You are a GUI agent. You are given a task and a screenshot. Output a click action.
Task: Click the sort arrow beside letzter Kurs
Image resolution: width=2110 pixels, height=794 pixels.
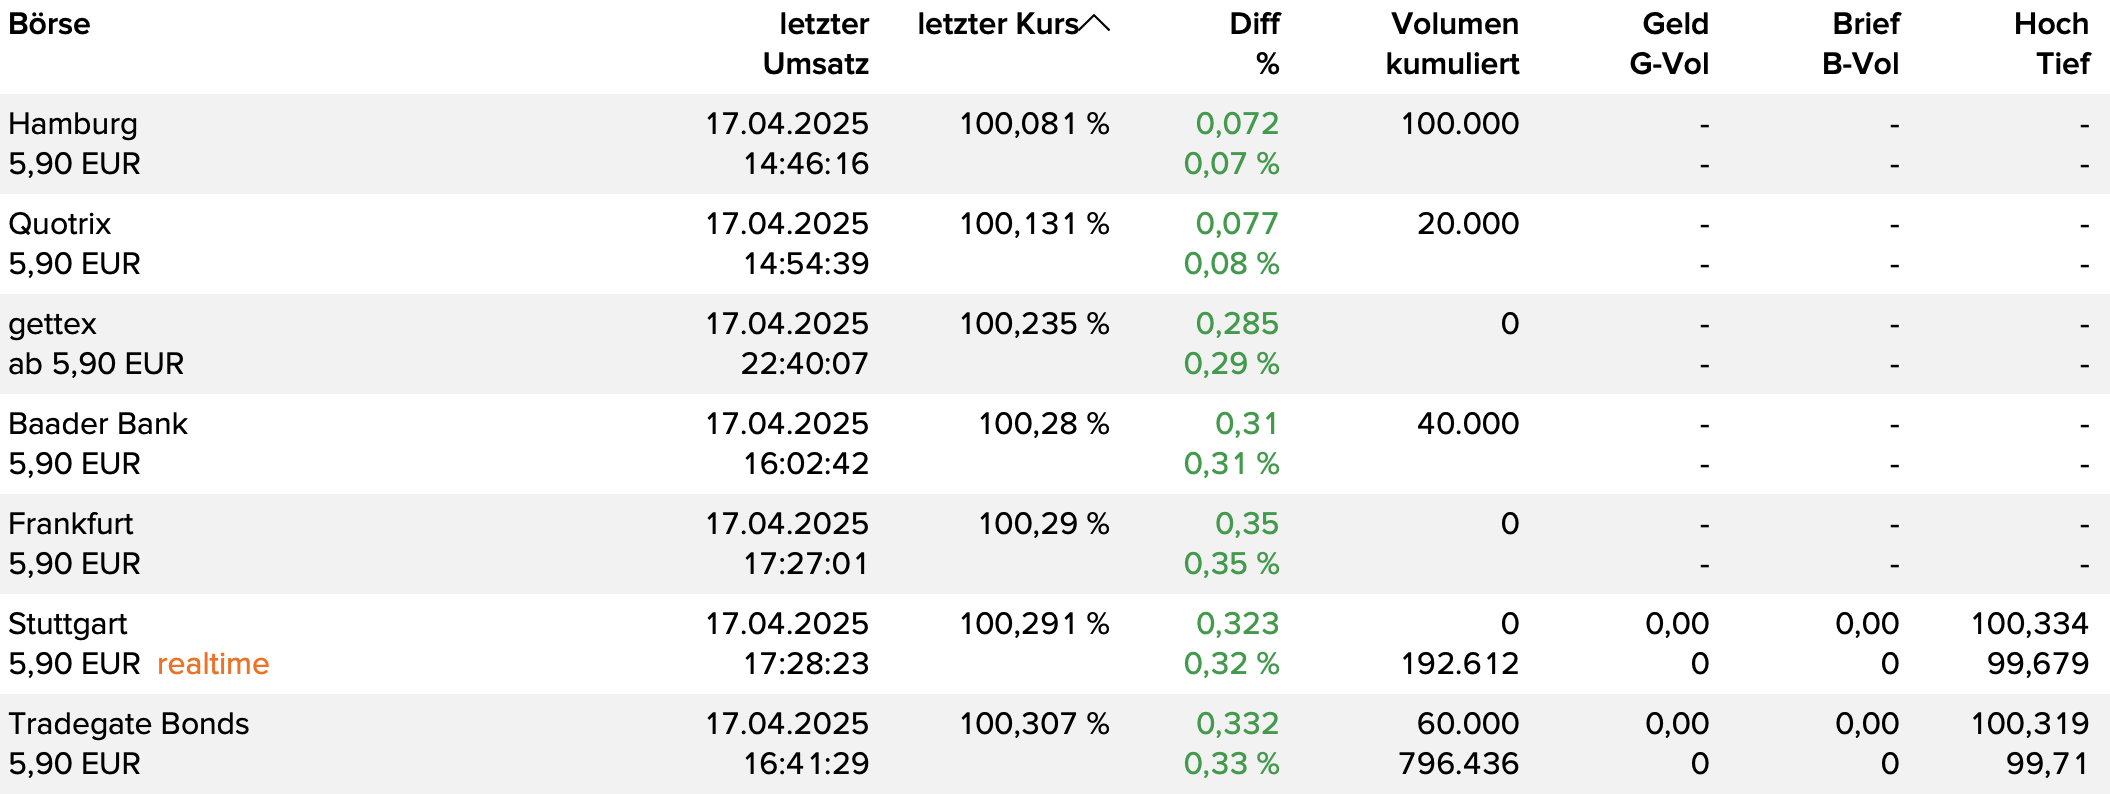point(1095,23)
